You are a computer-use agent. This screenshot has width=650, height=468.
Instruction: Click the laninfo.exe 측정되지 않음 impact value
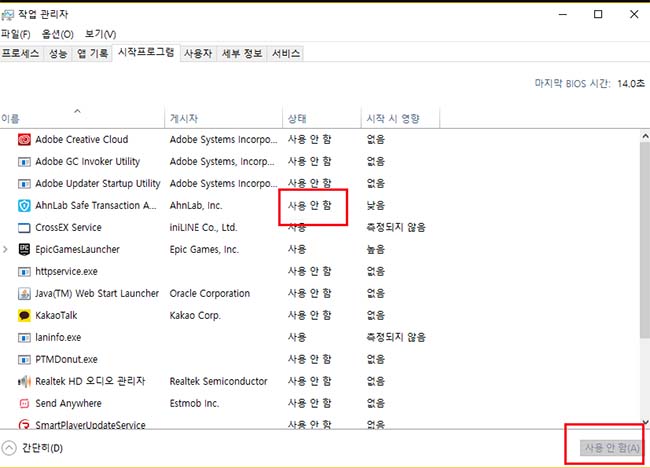[x=396, y=337]
